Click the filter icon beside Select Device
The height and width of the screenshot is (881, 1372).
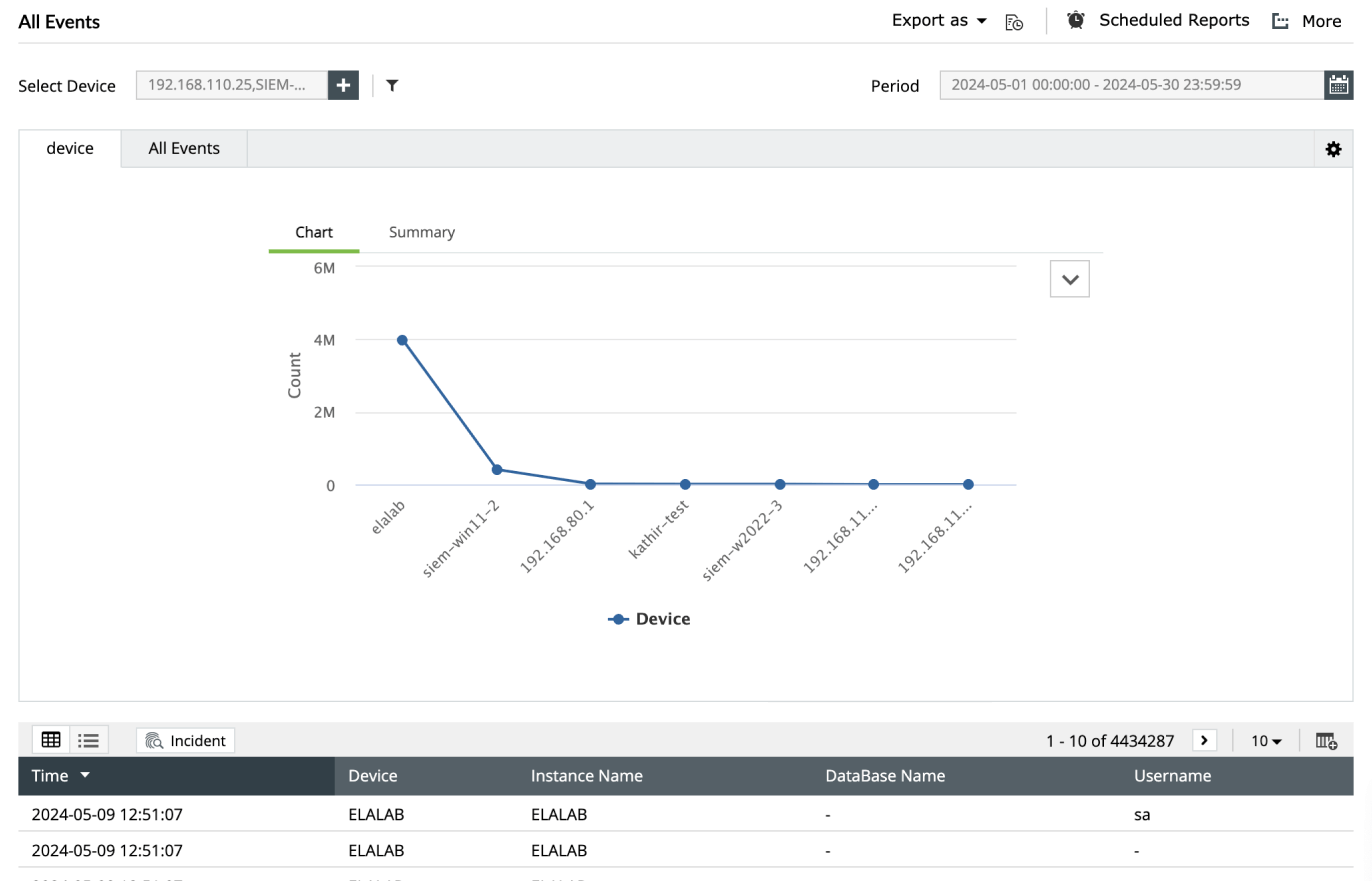pos(391,85)
